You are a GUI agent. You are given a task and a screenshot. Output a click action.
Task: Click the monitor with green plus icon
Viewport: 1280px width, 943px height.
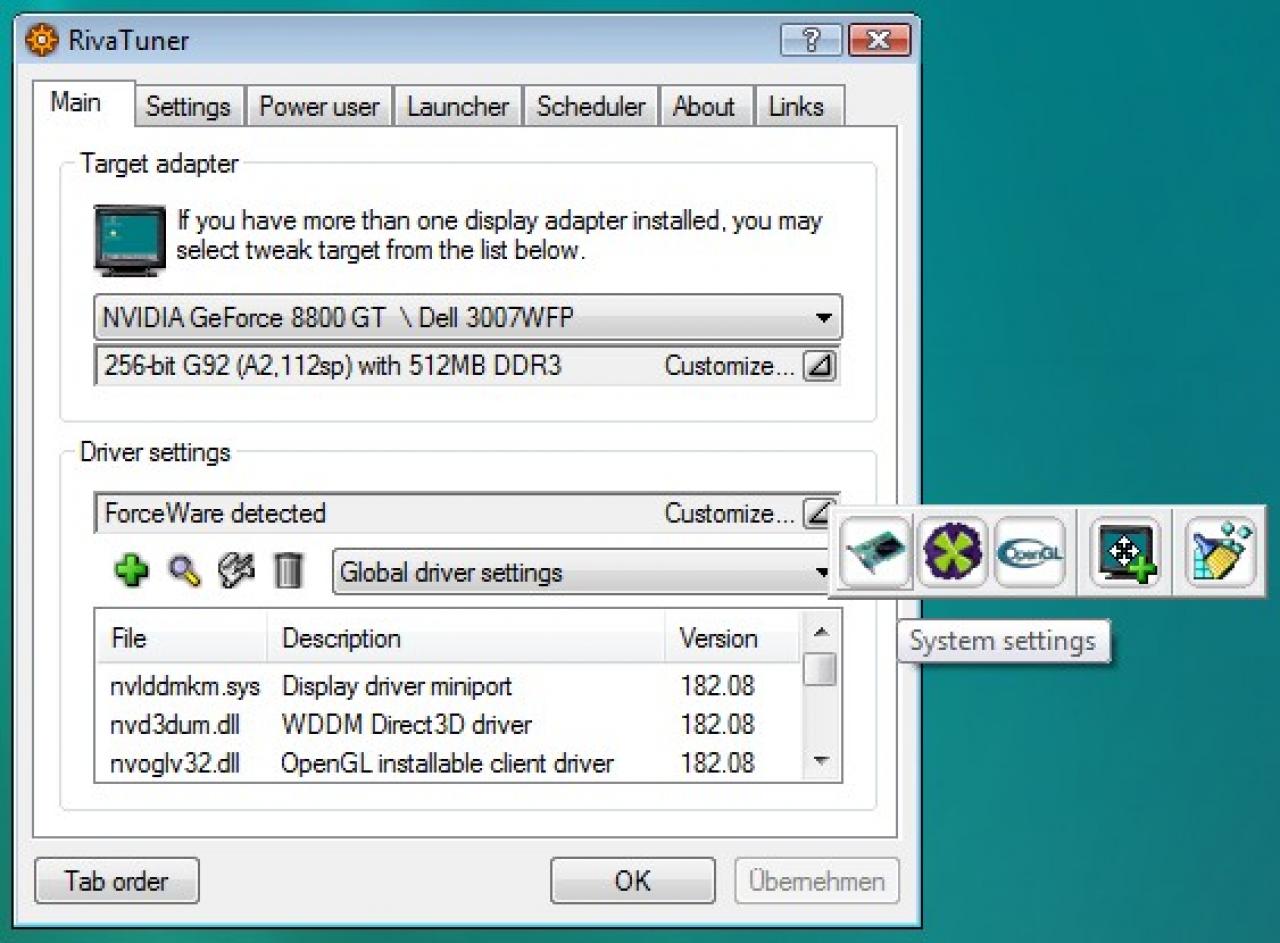pos(1125,552)
